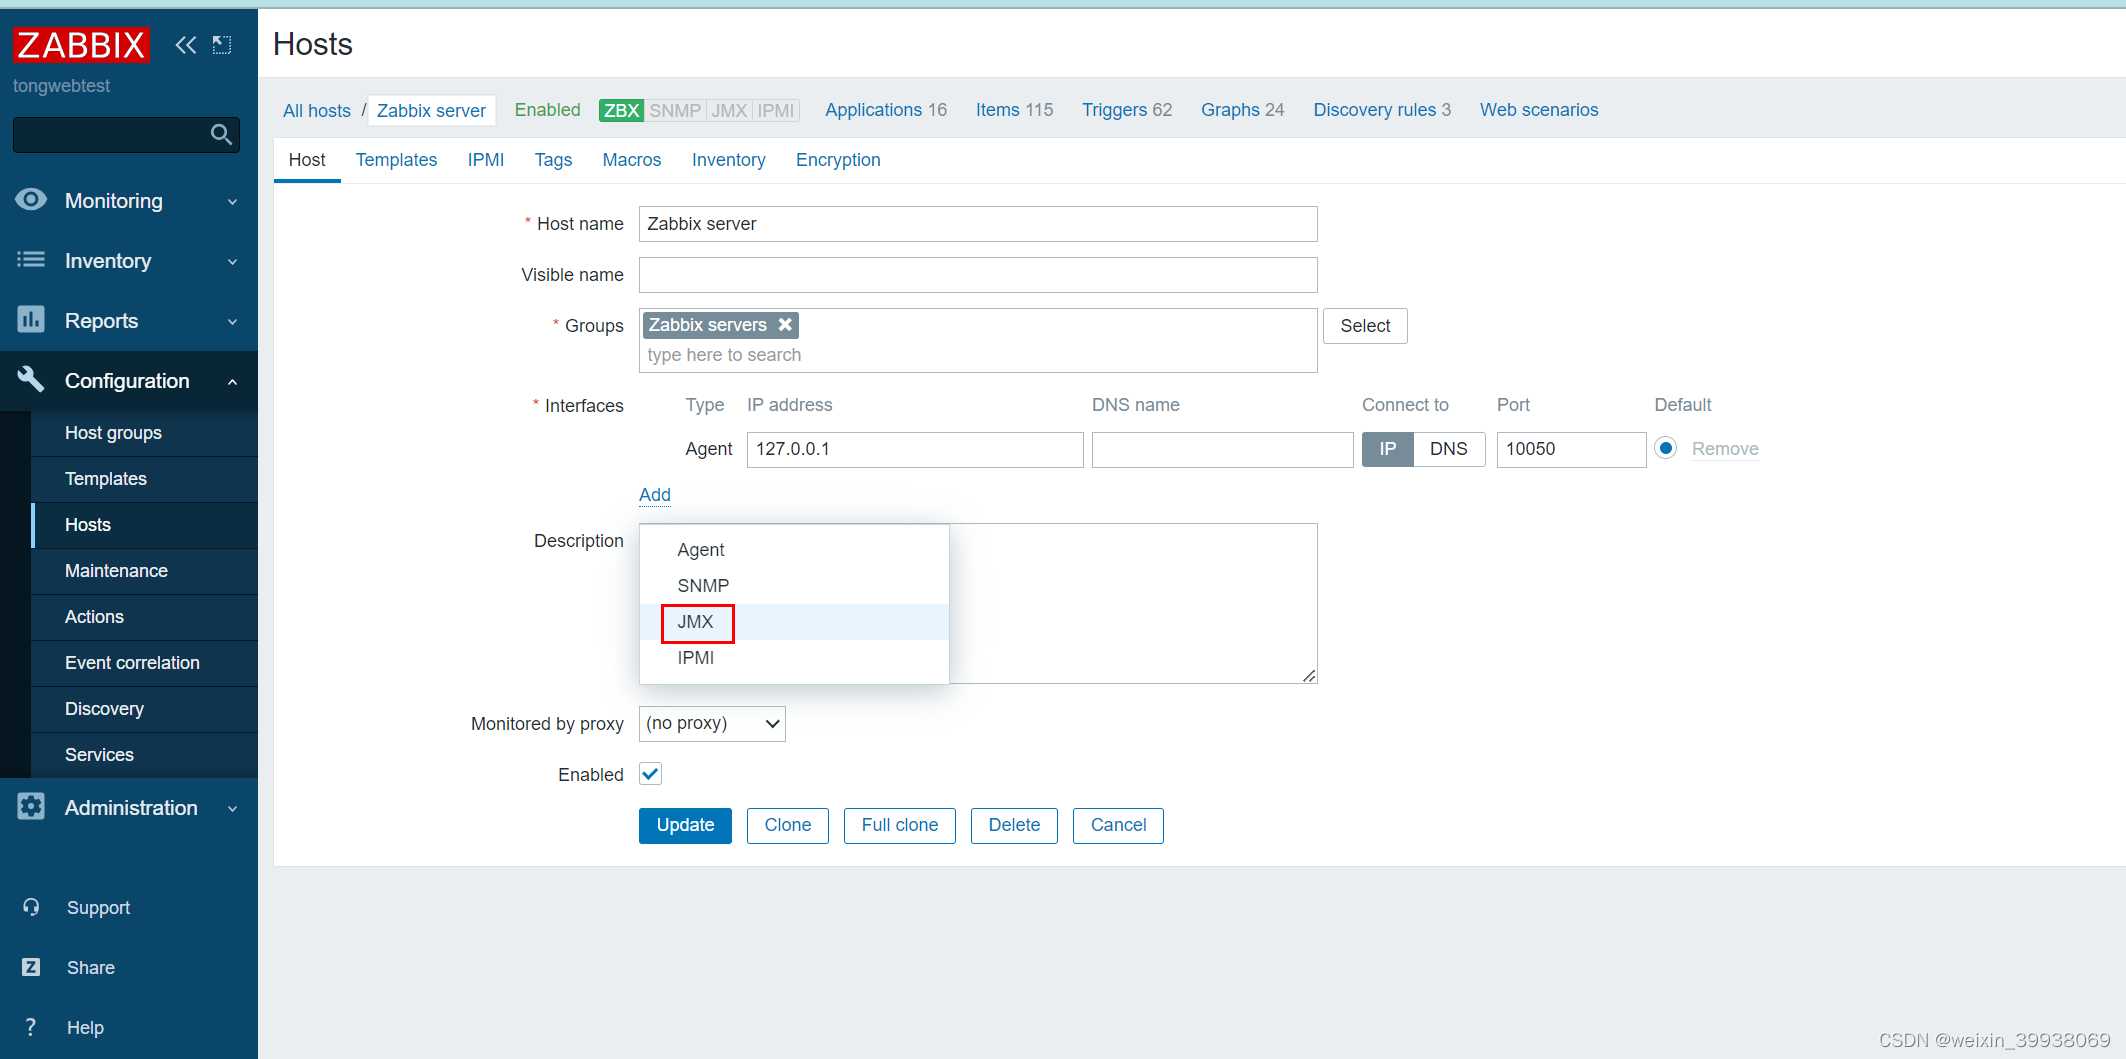Click the Delete button
Viewport: 2126px width, 1059px height.
coord(1014,825)
